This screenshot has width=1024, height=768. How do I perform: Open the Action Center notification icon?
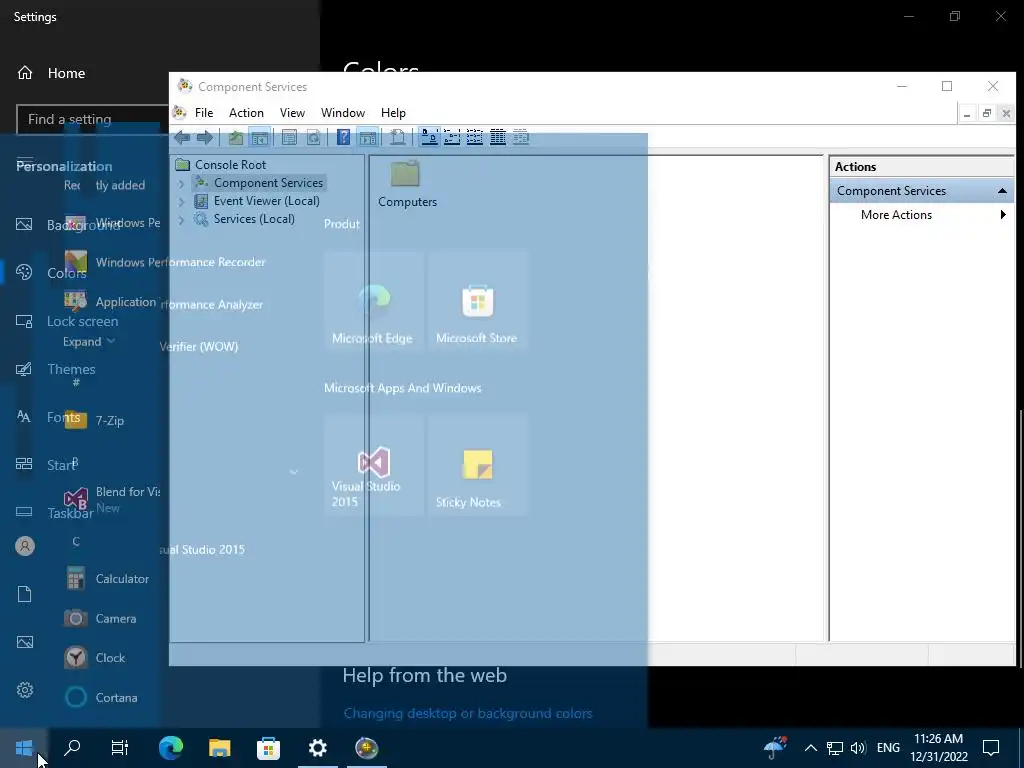coord(991,748)
